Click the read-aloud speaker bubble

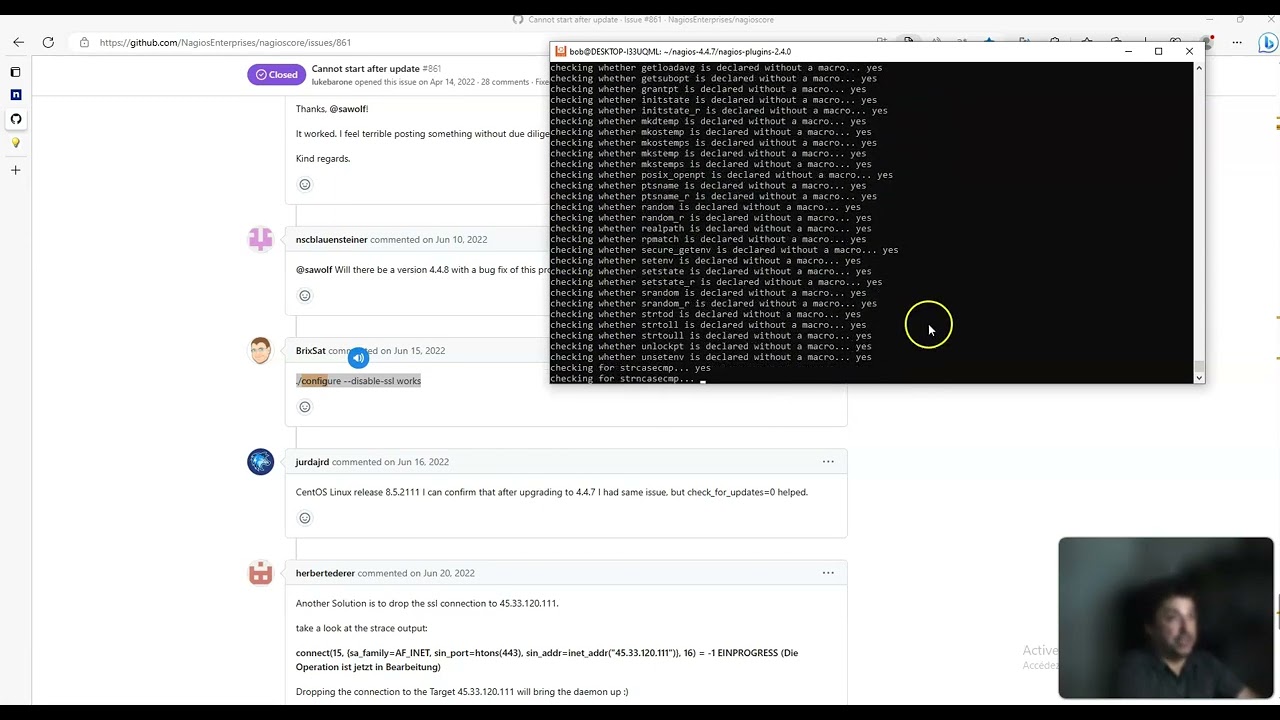(x=358, y=358)
